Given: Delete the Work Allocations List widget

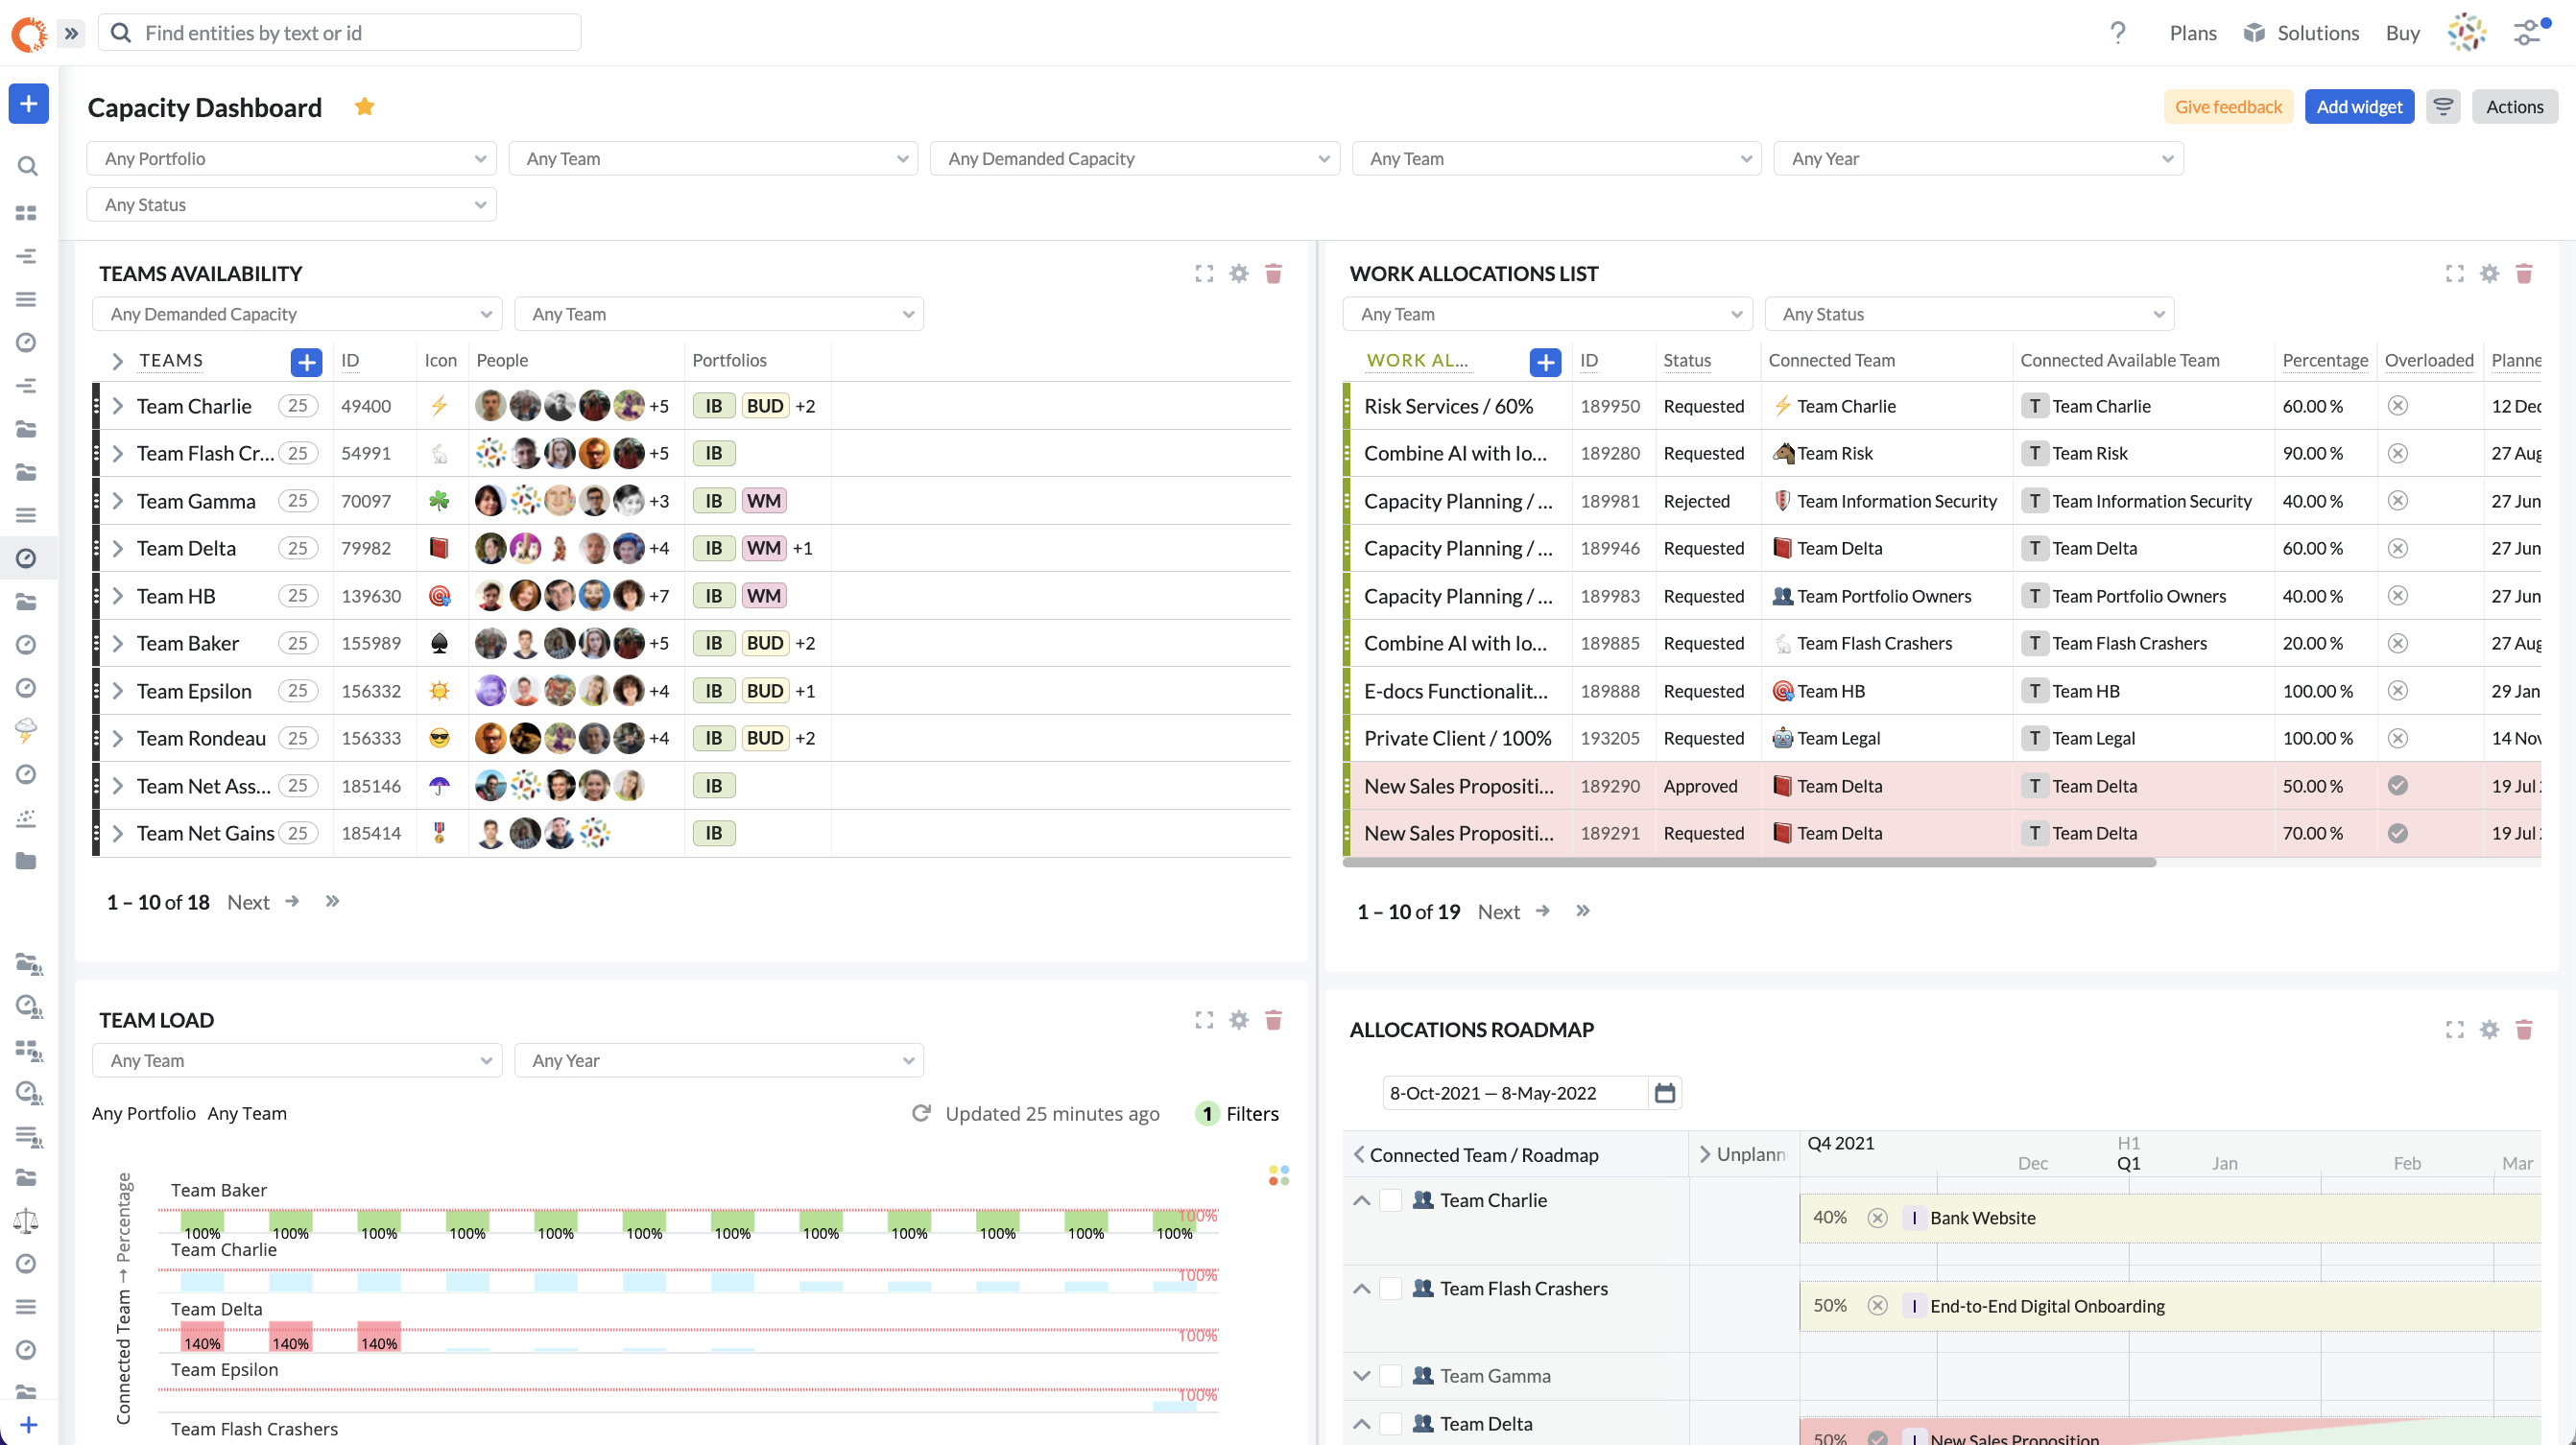Looking at the screenshot, I should 2523,273.
